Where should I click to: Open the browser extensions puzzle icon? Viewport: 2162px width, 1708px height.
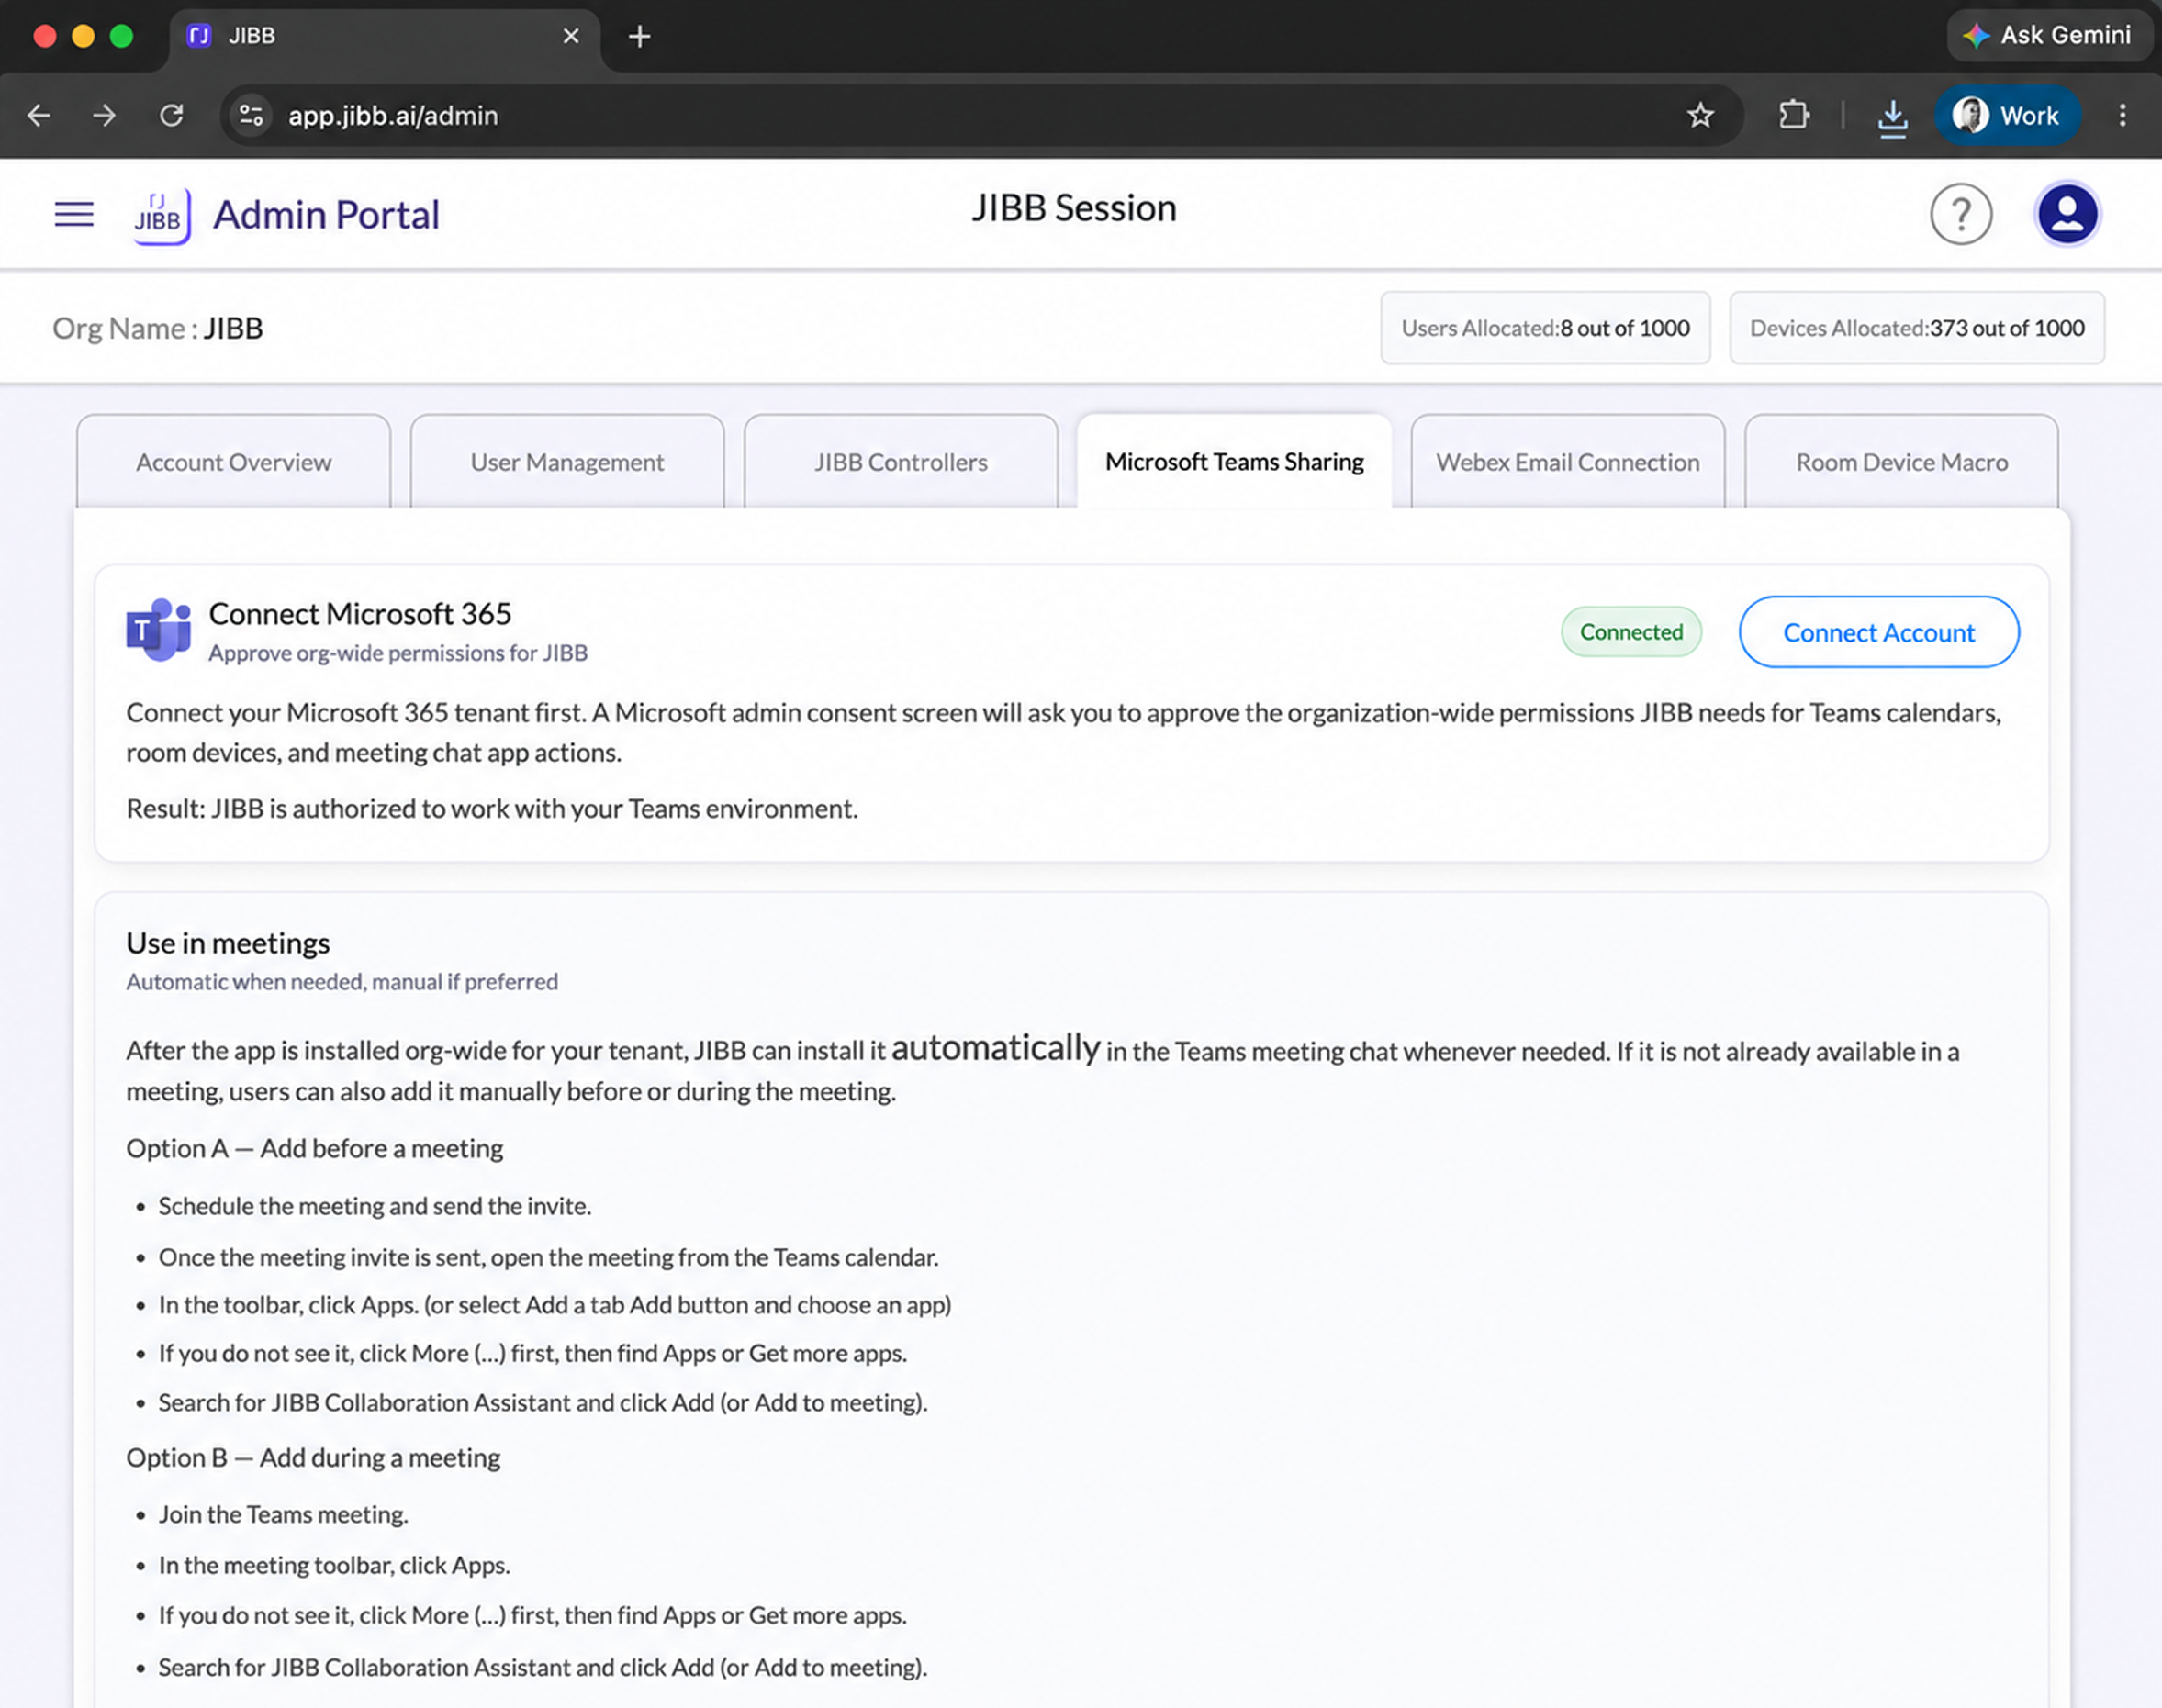tap(1794, 115)
